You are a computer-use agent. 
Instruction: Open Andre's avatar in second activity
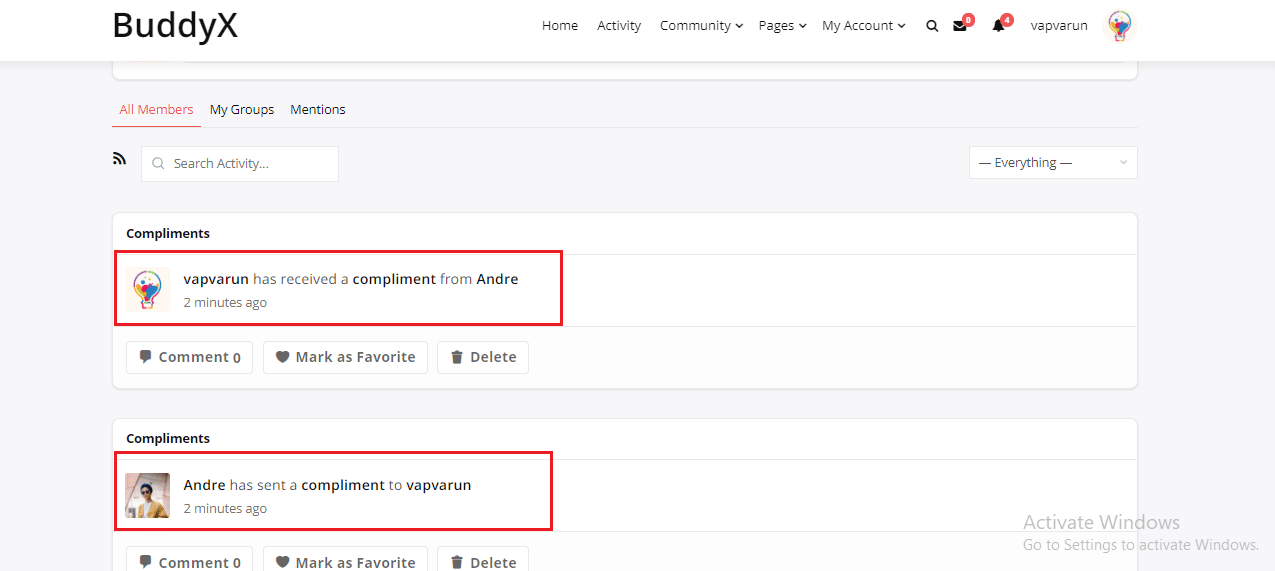[148, 495]
